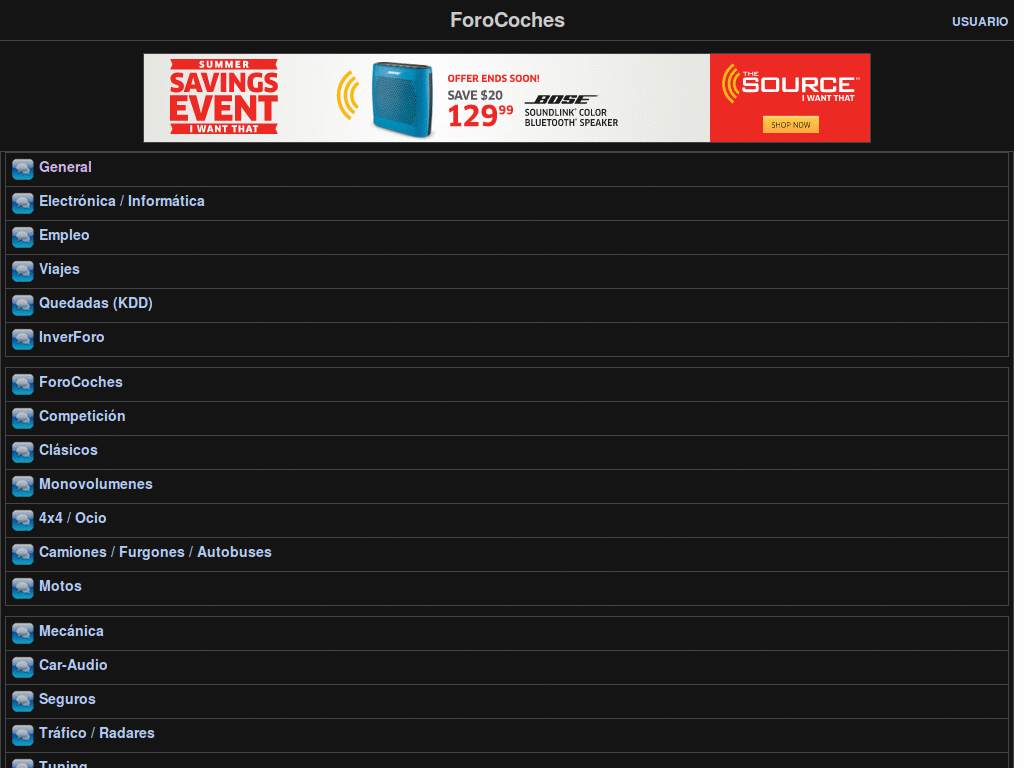Click the icon next to 4x4 / Ocio
Viewport: 1024px width, 768px height.
point(23,520)
